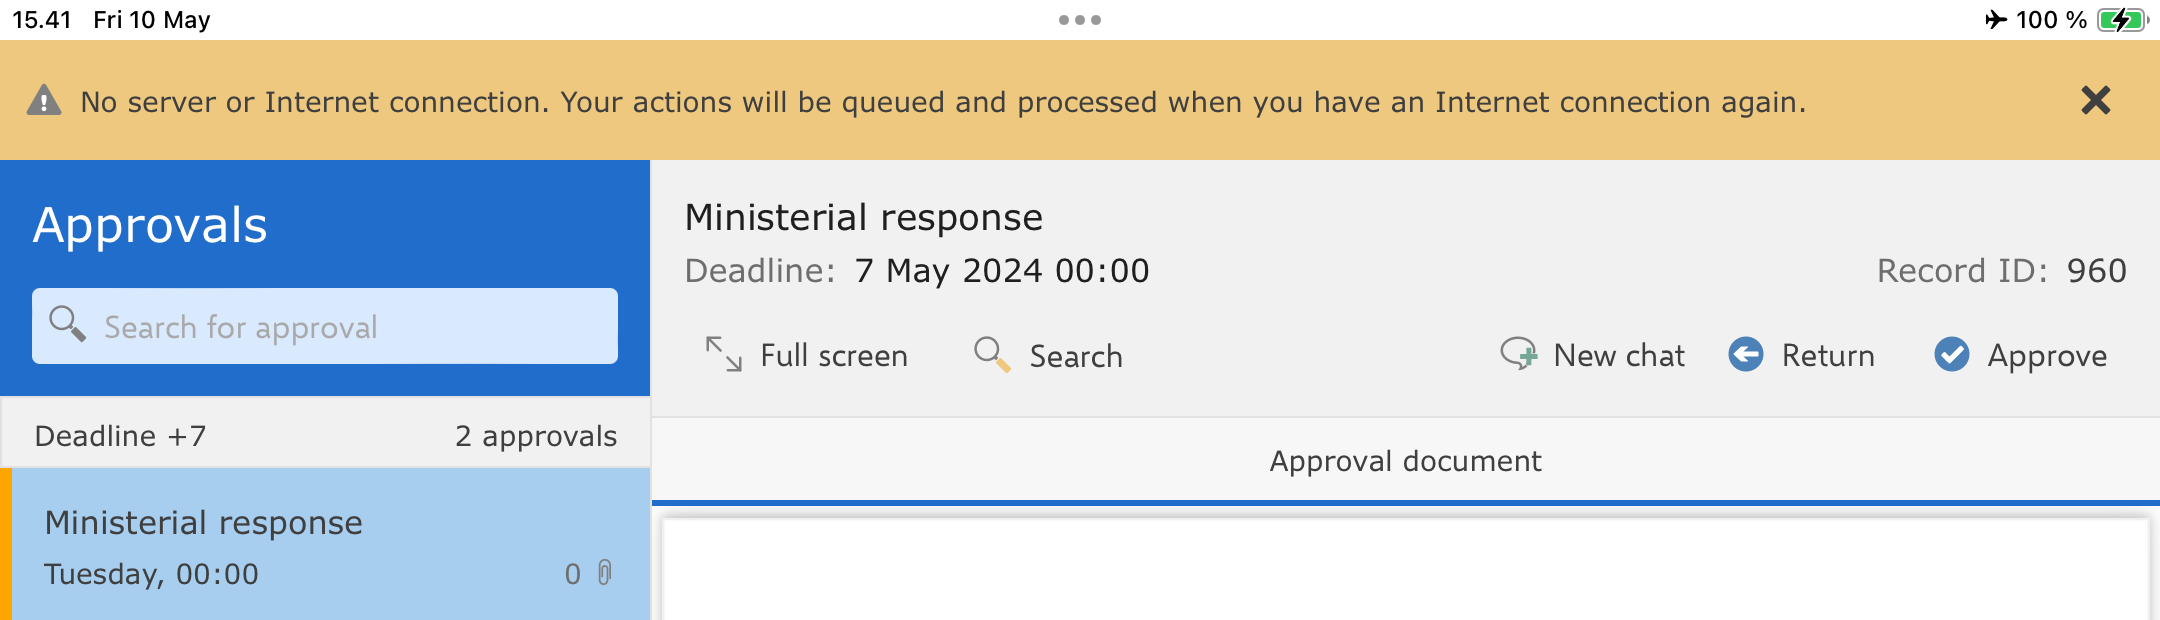
Task: Click the warning triangle icon in banner
Action: (44, 101)
